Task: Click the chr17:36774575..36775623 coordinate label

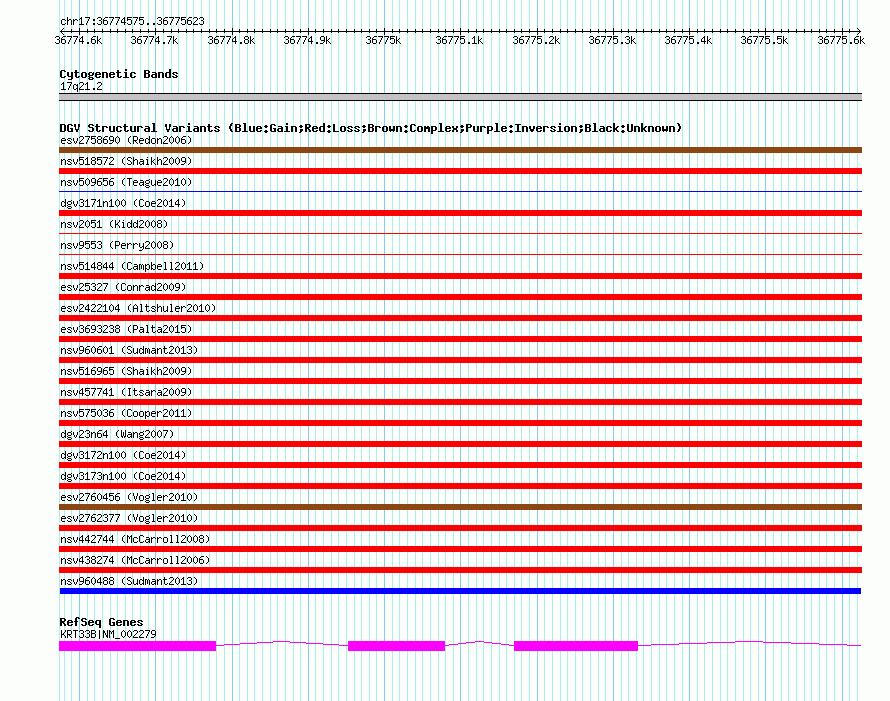Action: (x=132, y=21)
